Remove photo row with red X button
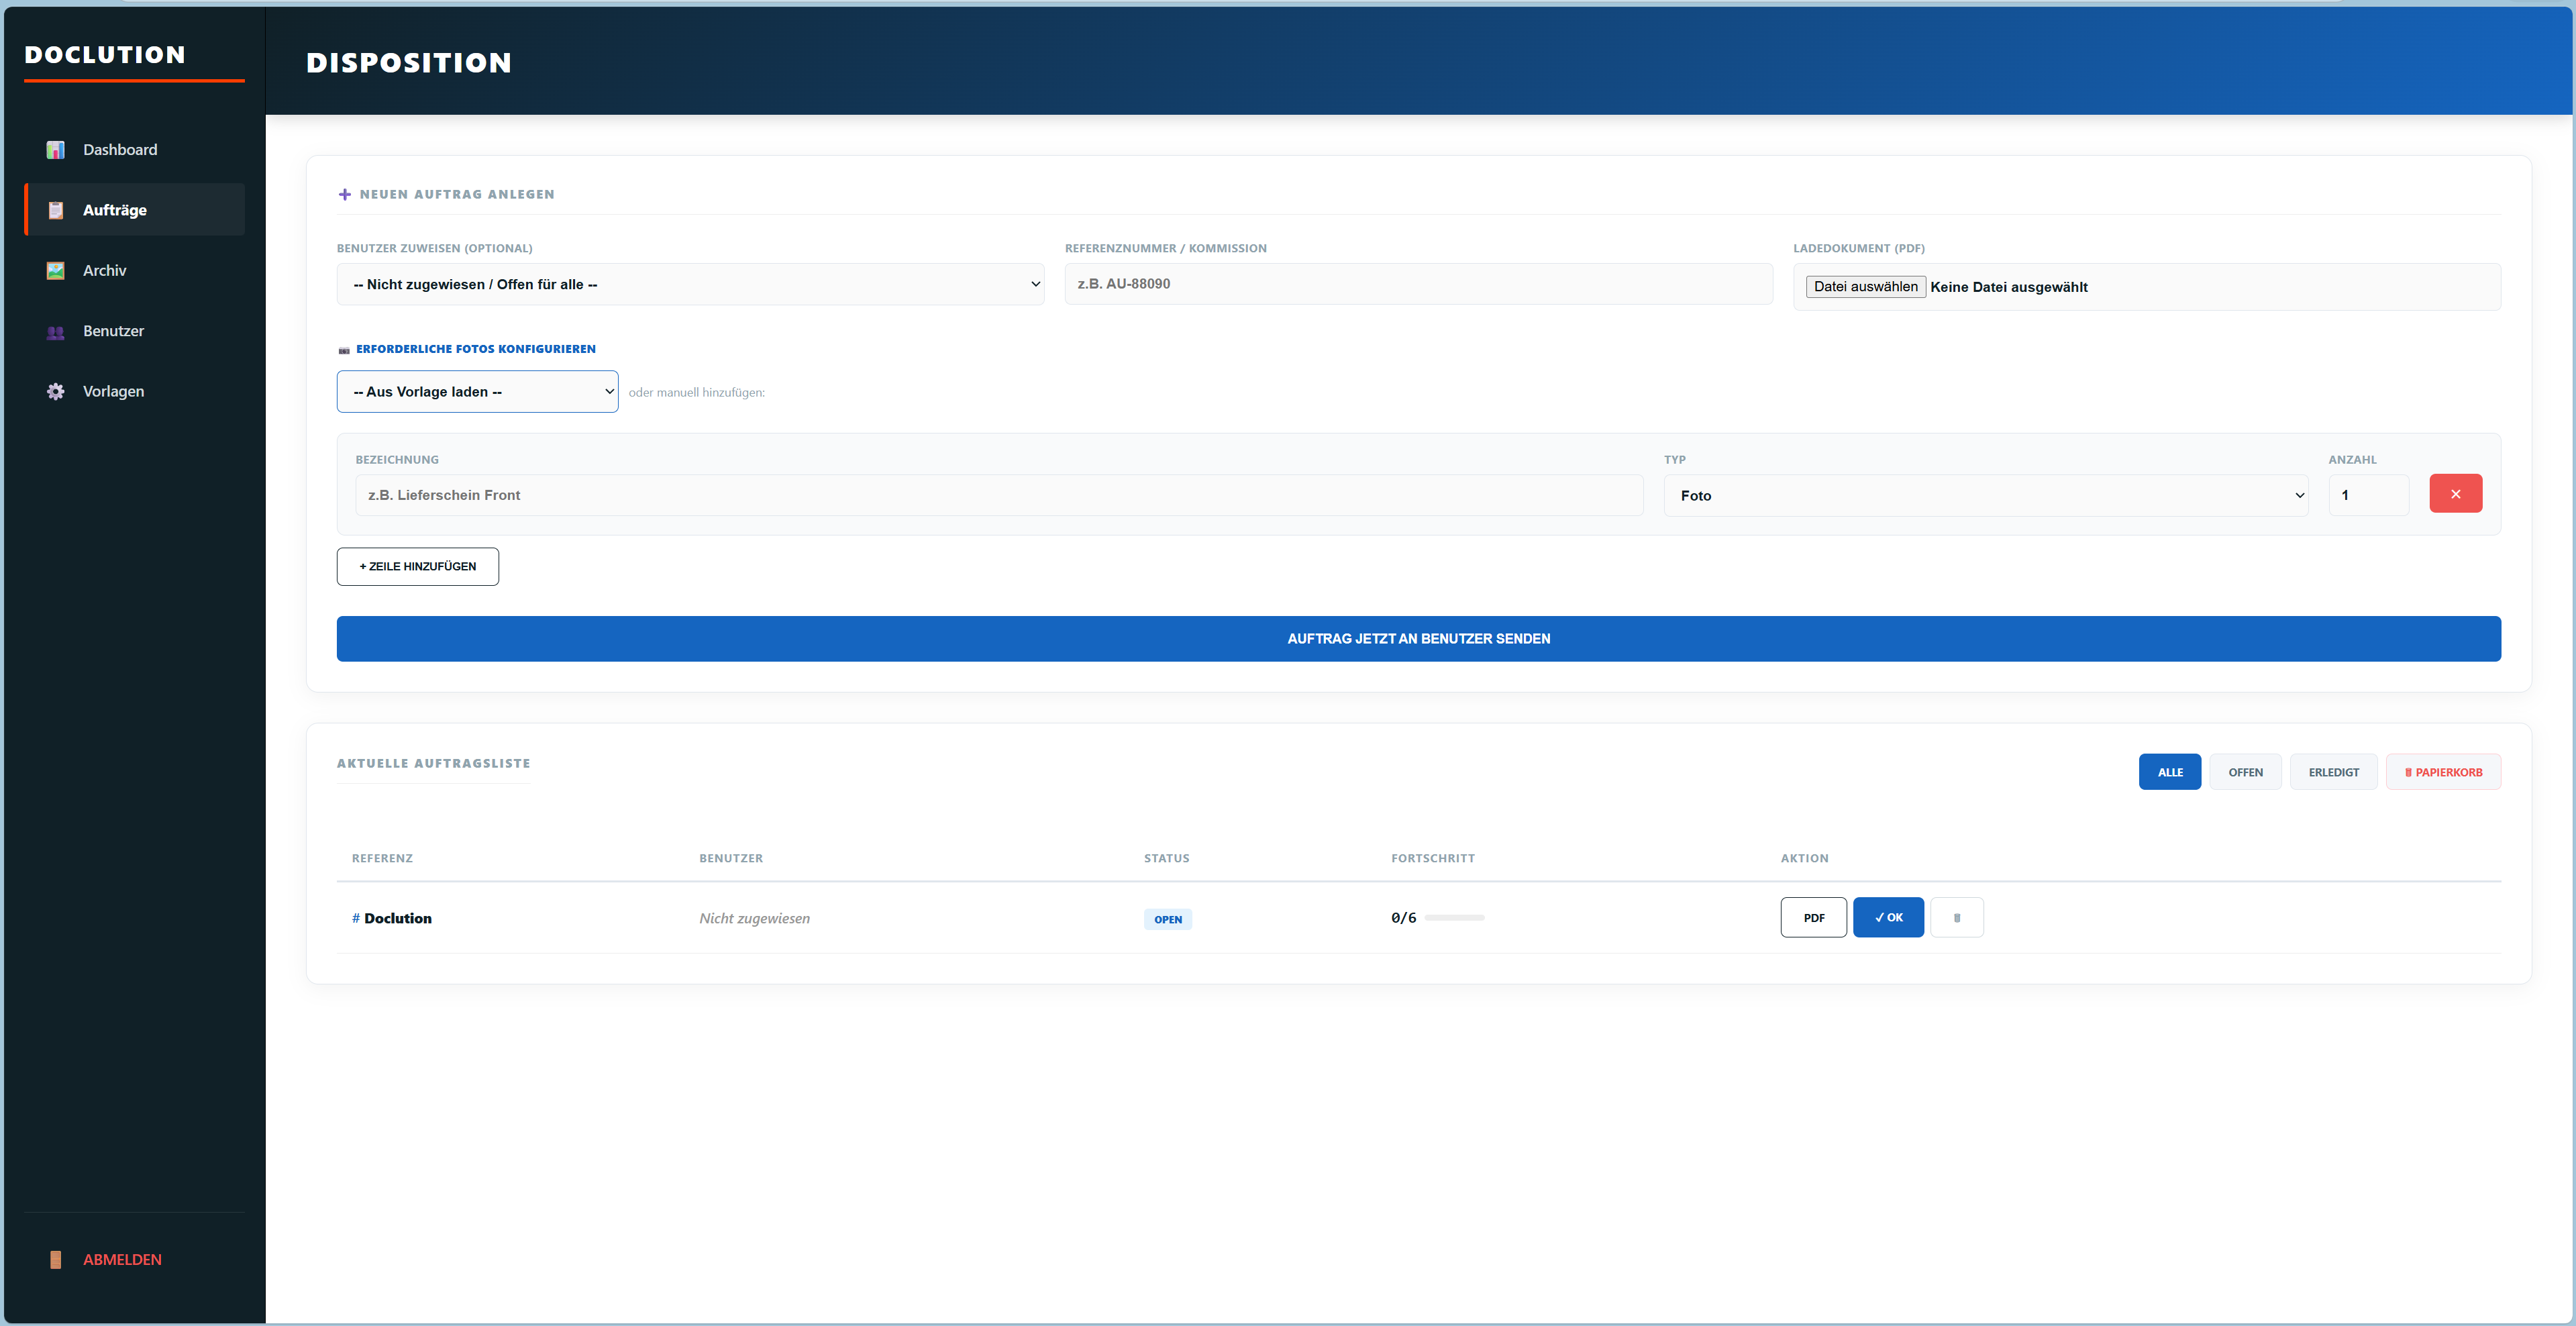Viewport: 2576px width, 1326px height. [x=2455, y=494]
